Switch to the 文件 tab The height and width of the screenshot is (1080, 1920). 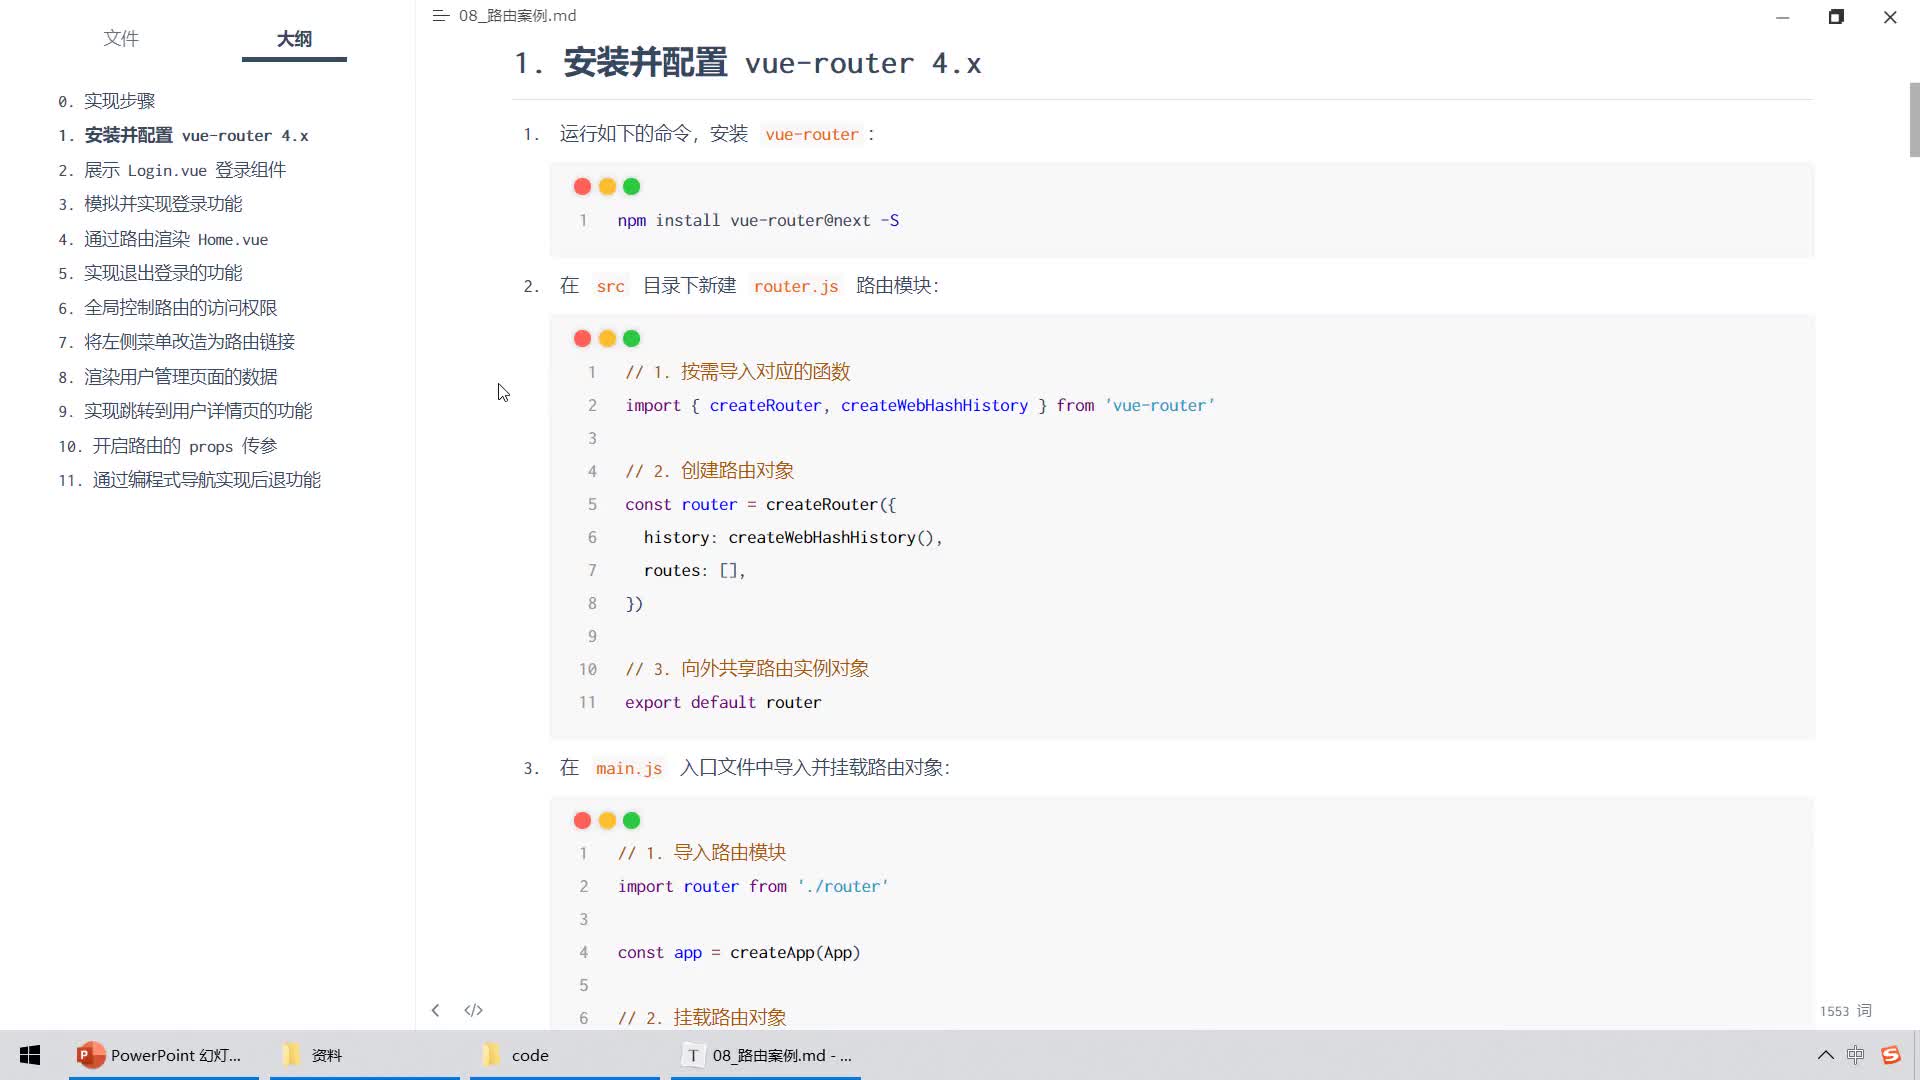coord(121,38)
